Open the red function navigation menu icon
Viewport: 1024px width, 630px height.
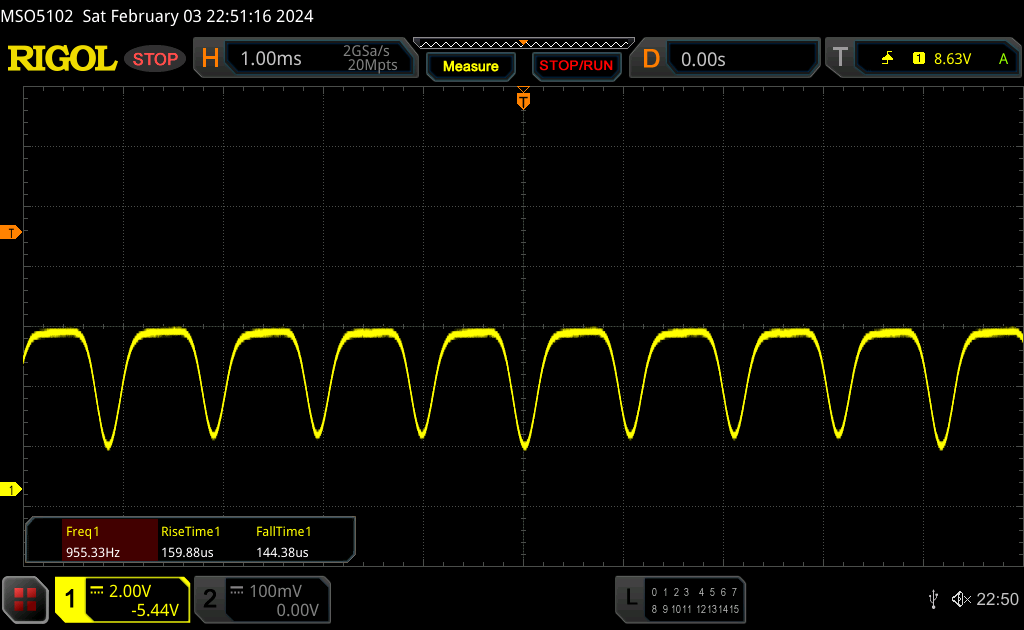point(25,599)
